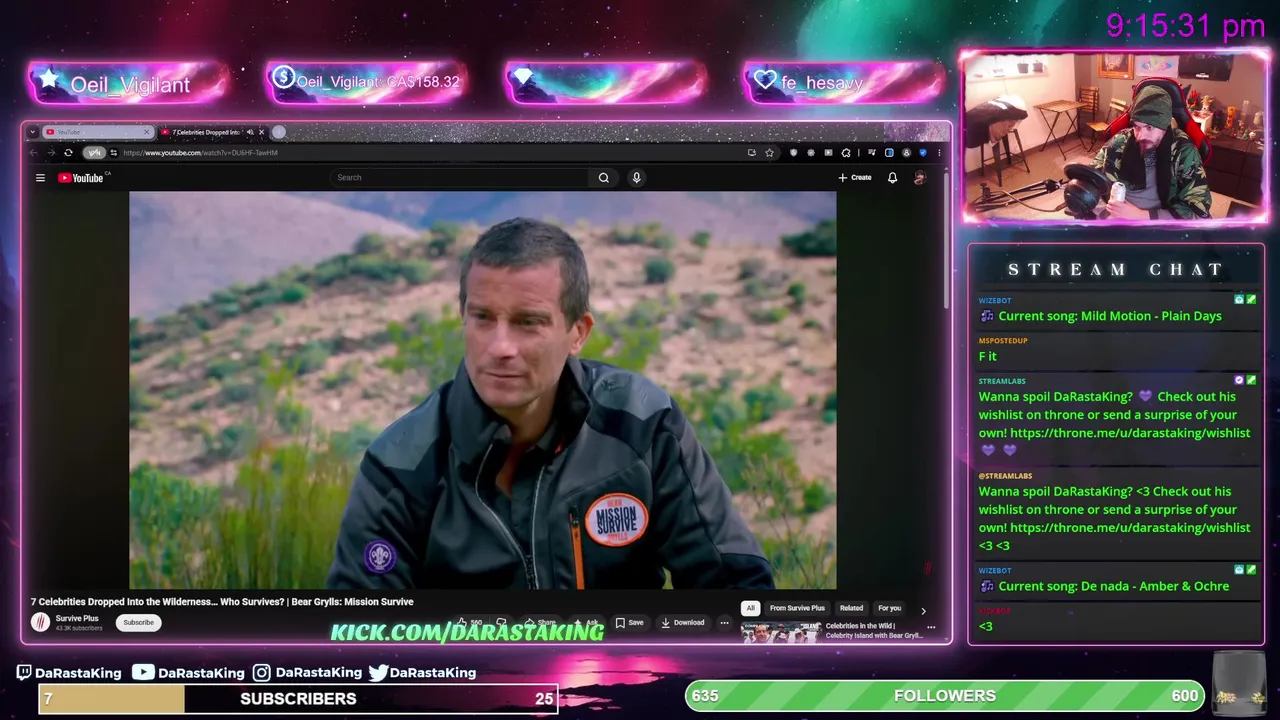Bookmark the page with the star icon

coord(769,153)
